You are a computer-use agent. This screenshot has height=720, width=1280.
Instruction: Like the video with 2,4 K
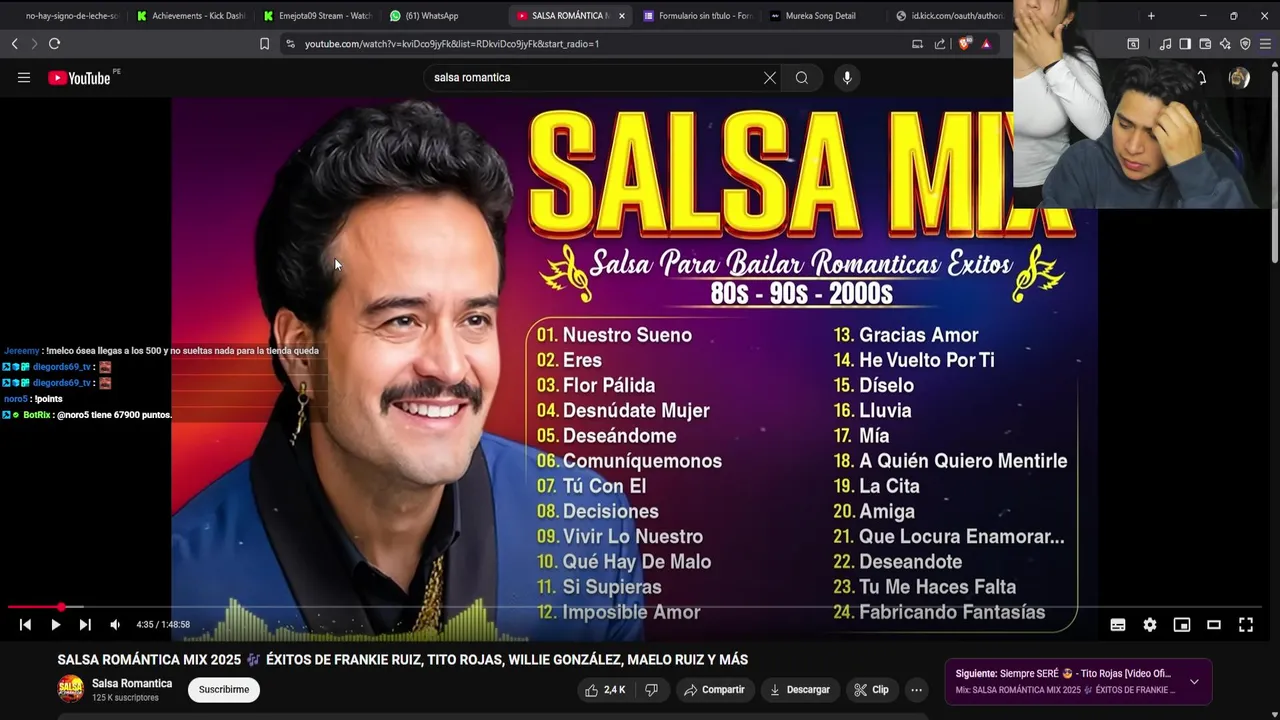pos(604,690)
